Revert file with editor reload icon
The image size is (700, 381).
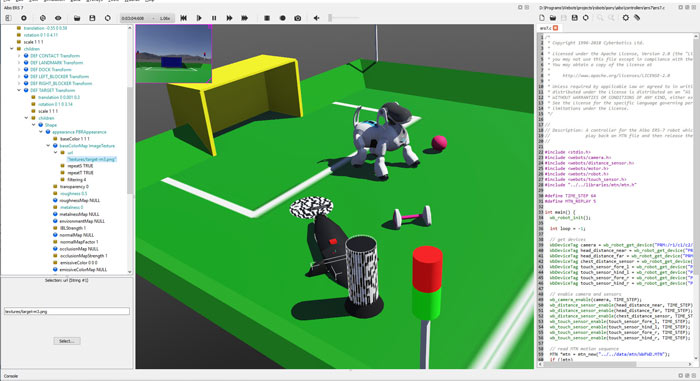coord(586,18)
